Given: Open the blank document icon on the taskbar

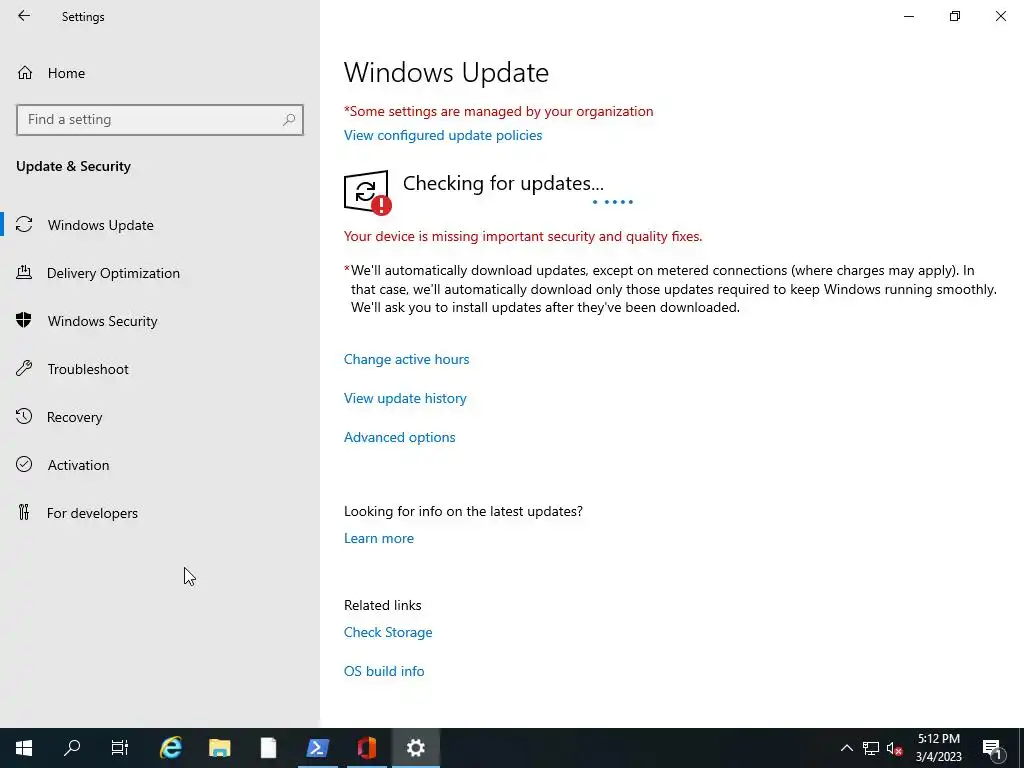Looking at the screenshot, I should pos(268,748).
